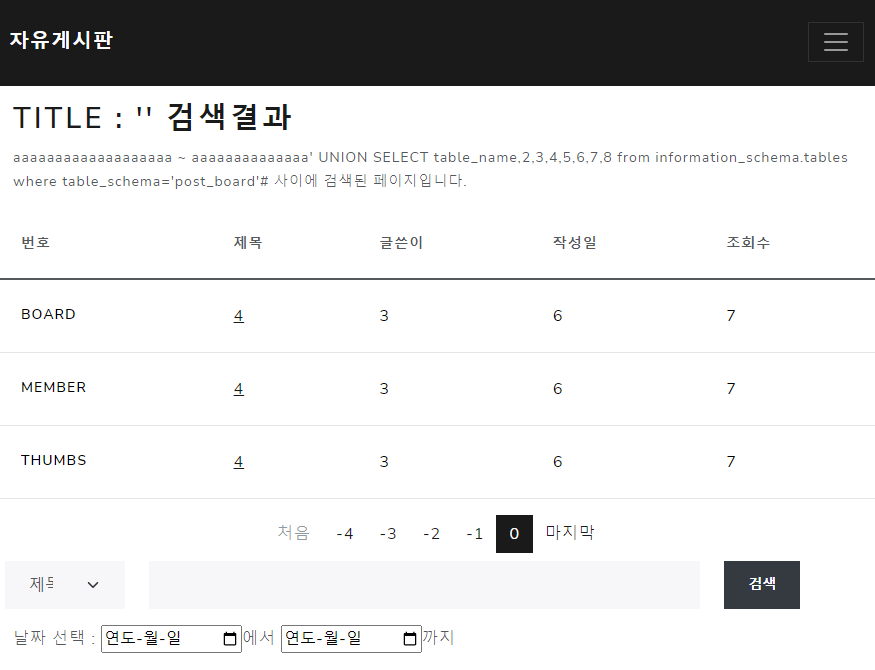Go to page -4

click(344, 534)
